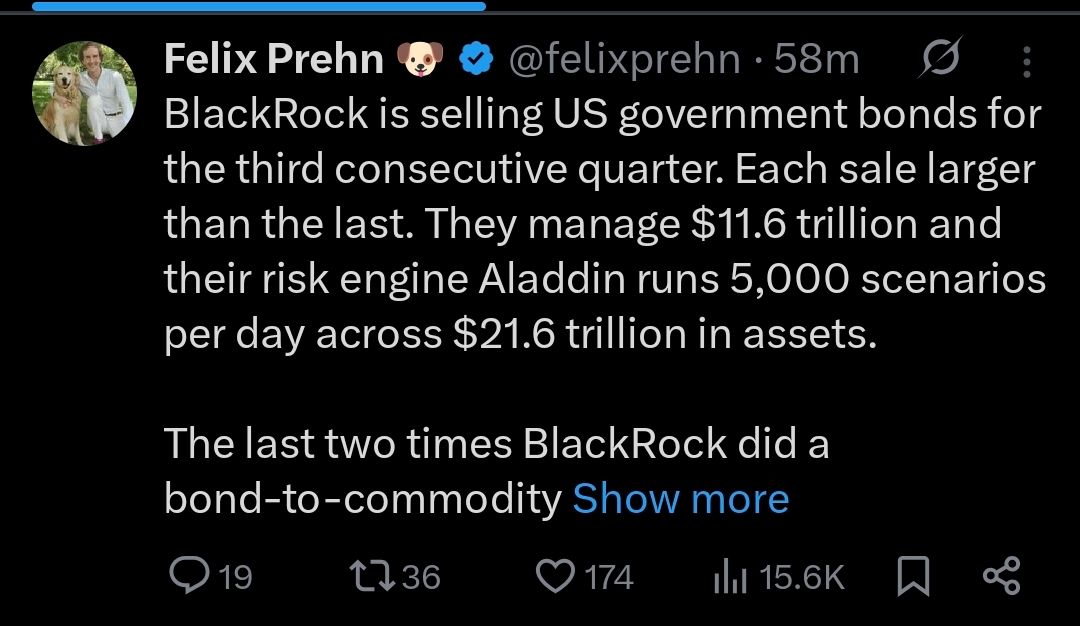Expand the tweet with Show more
This screenshot has height=626, width=1080.
pyautogui.click(x=680, y=498)
